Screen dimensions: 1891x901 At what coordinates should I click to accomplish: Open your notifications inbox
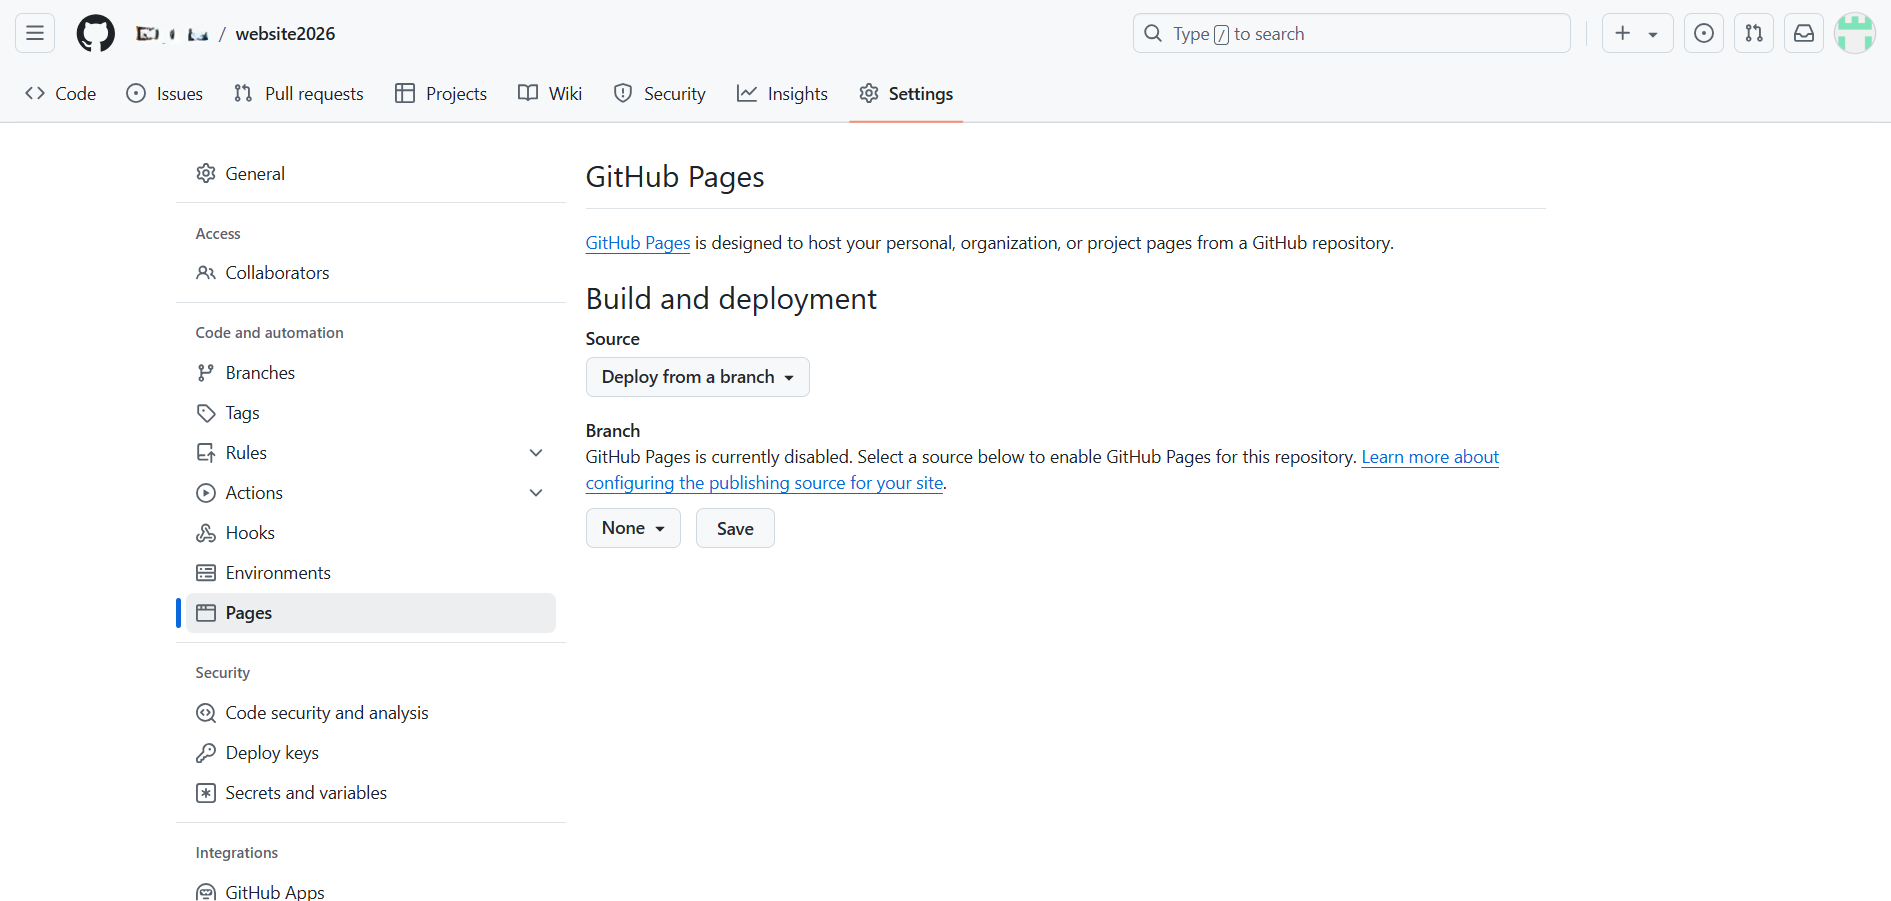[x=1803, y=33]
